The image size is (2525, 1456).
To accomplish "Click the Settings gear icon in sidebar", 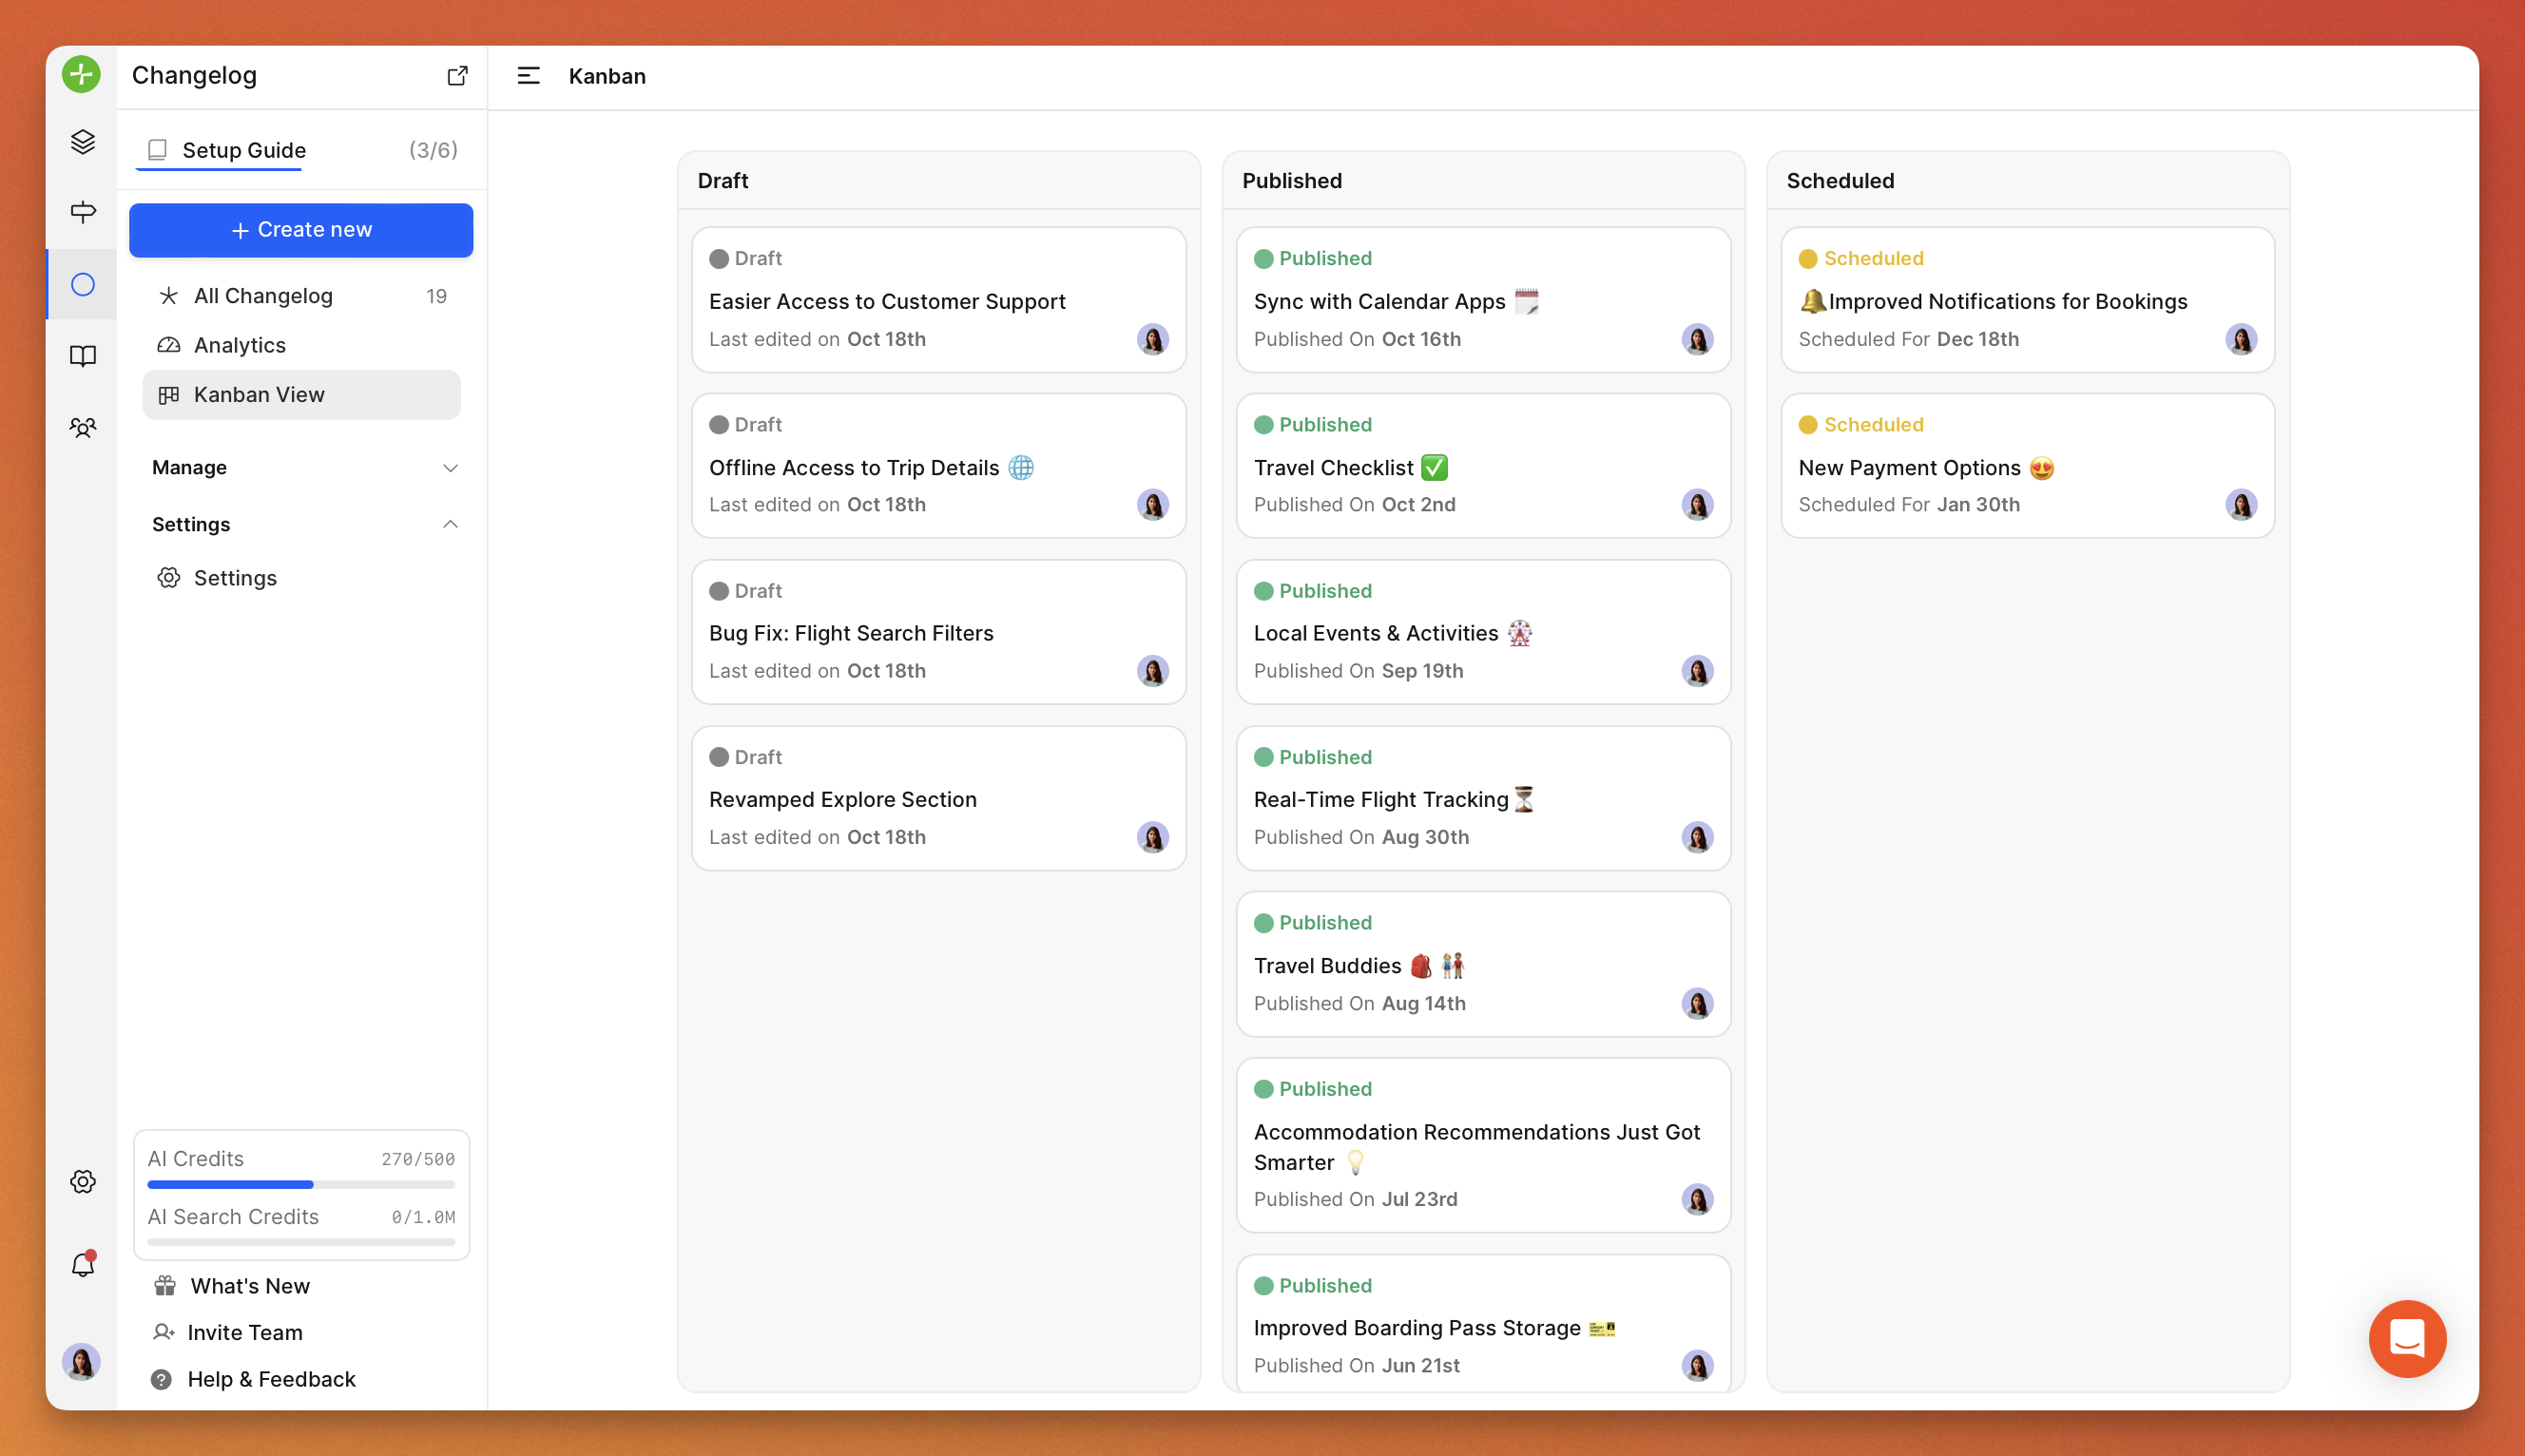I will (169, 578).
